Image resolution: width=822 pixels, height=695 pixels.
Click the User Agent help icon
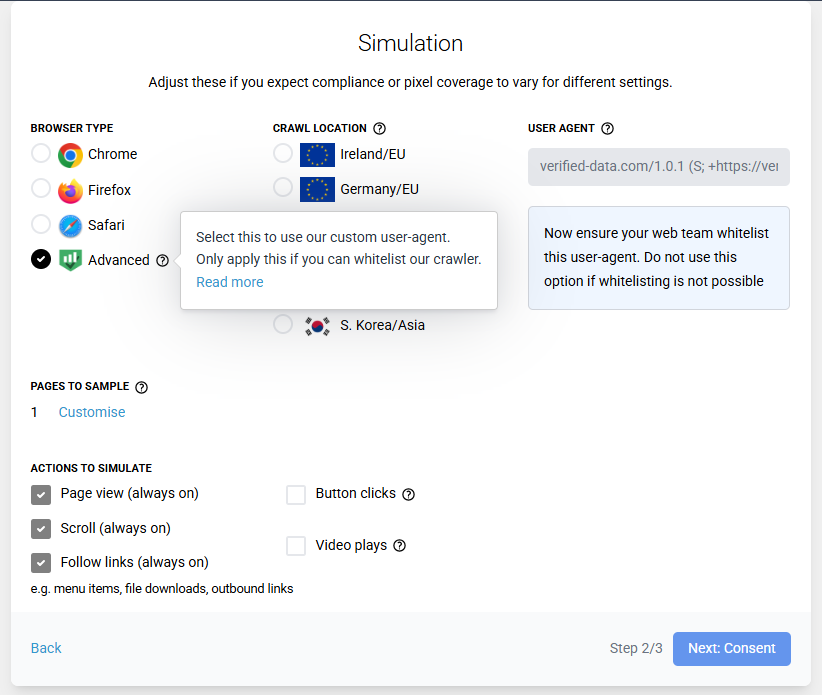[607, 128]
